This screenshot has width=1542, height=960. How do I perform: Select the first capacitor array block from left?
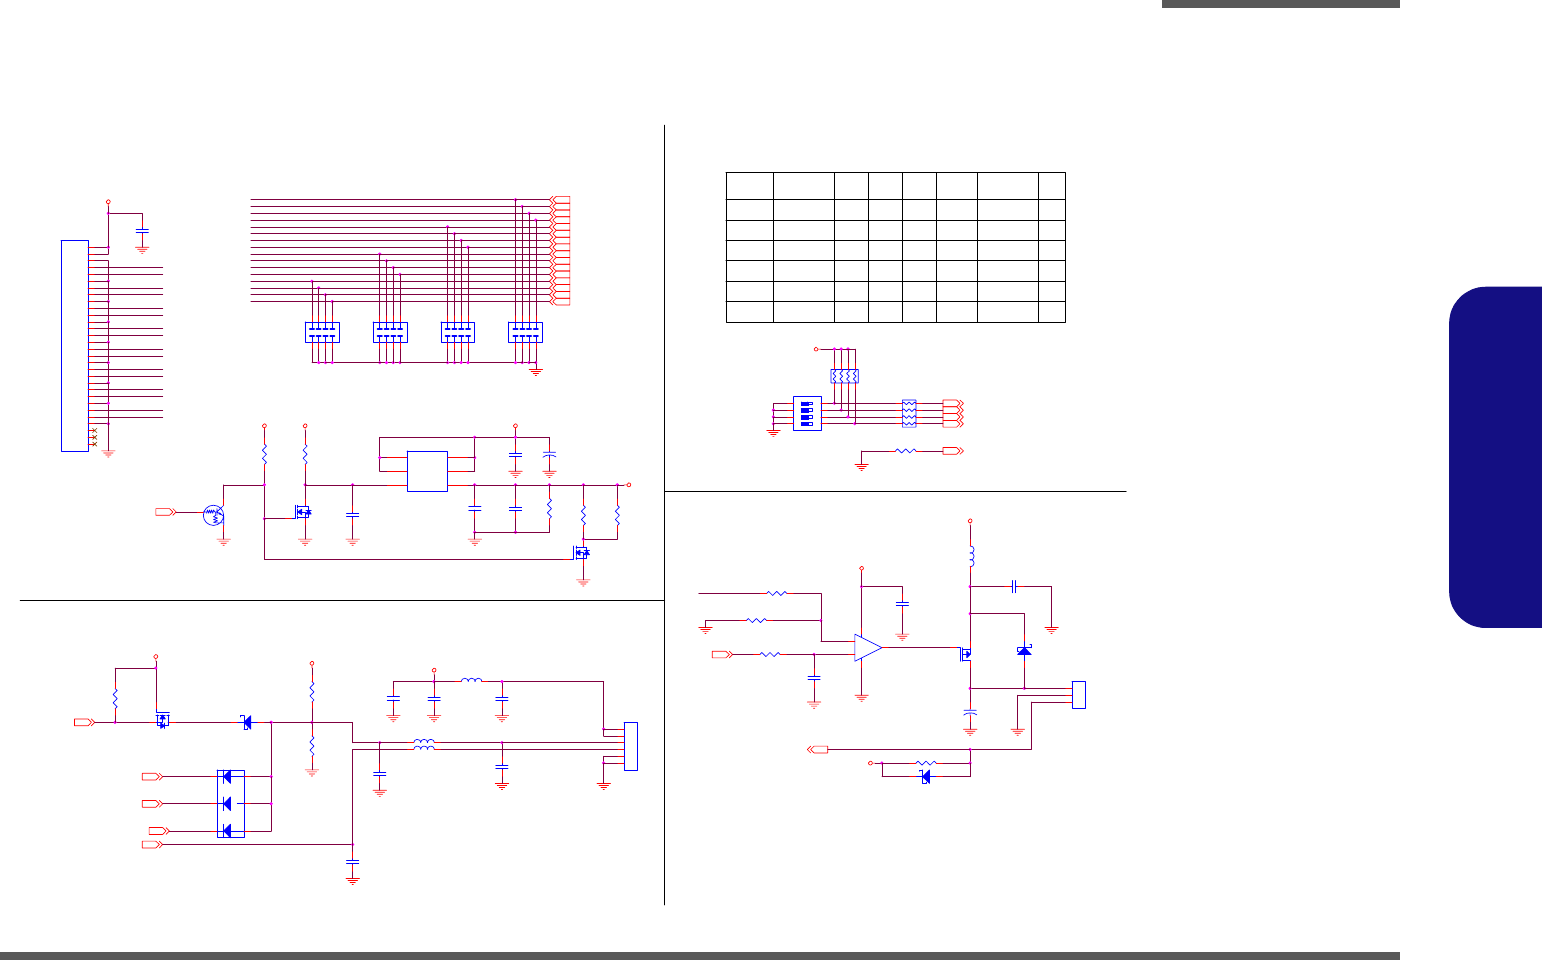322,332
